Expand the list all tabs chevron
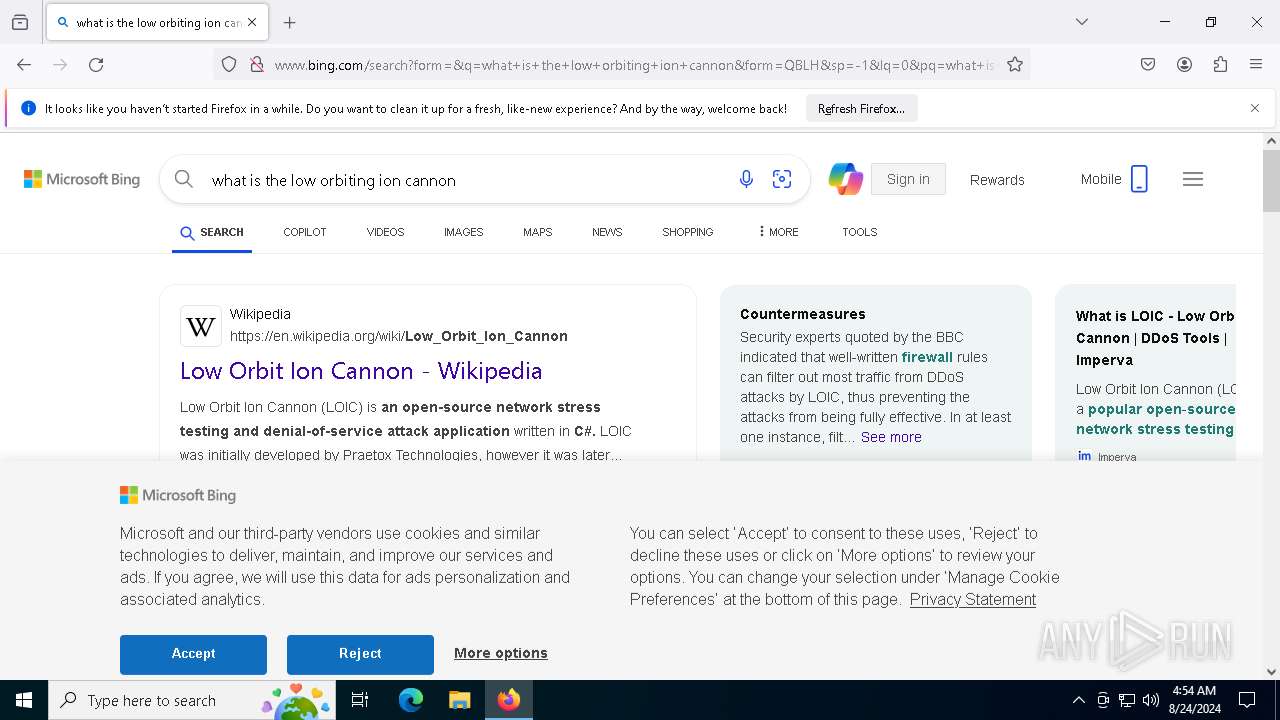 (1082, 22)
